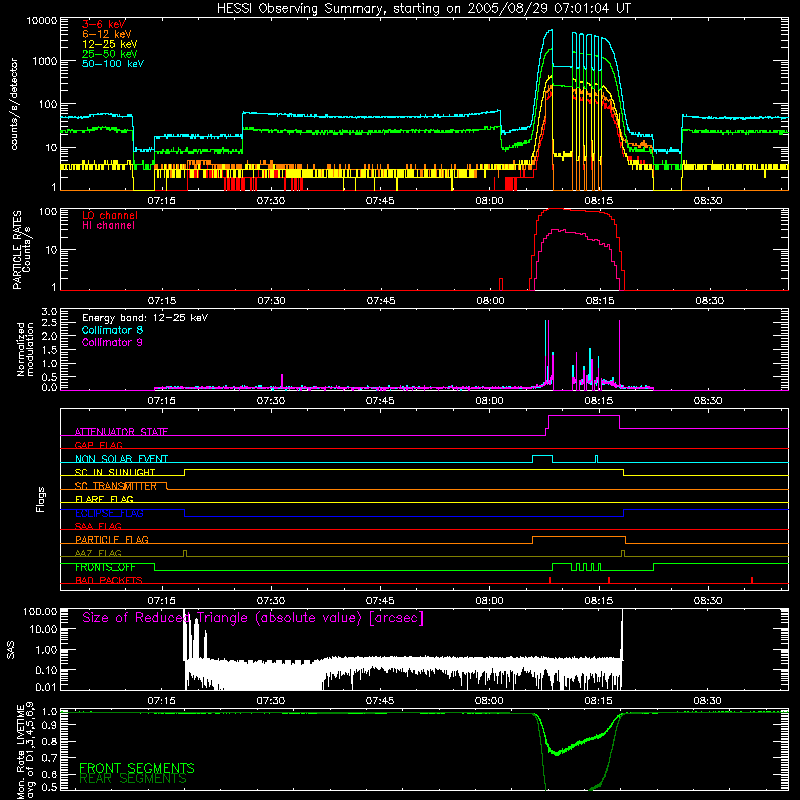Click the 'Size of Reduced Triangle' panel title
This screenshot has width=800, height=800.
pyautogui.click(x=253, y=618)
